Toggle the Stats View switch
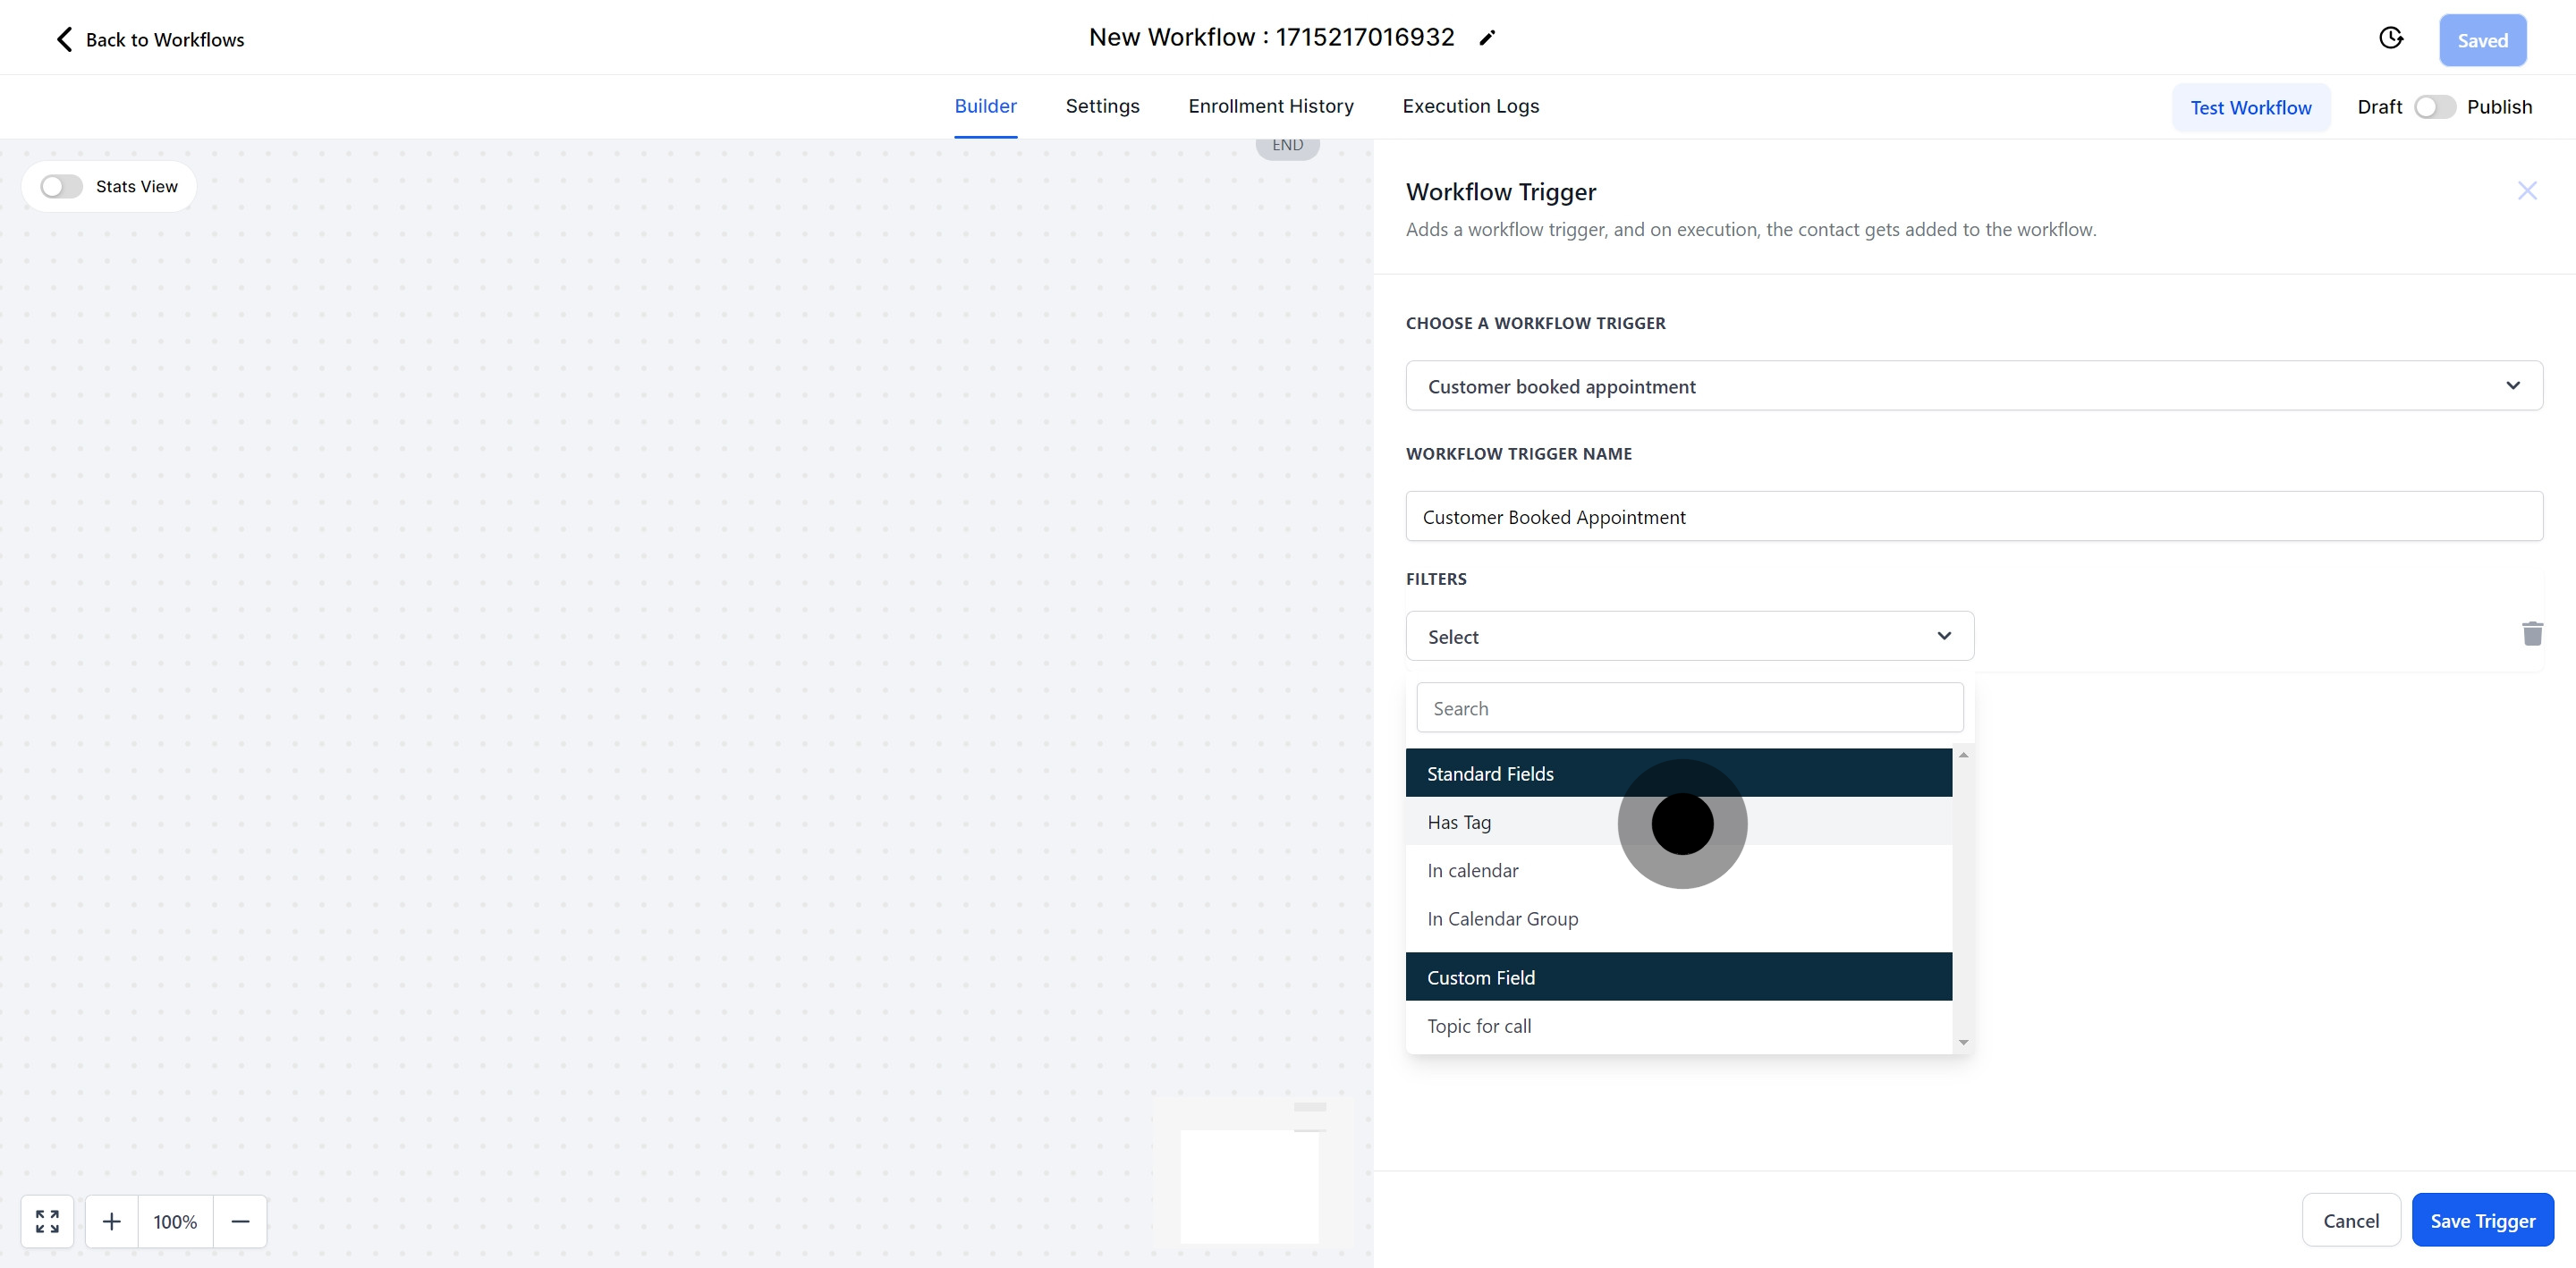This screenshot has height=1268, width=2576. [x=61, y=187]
